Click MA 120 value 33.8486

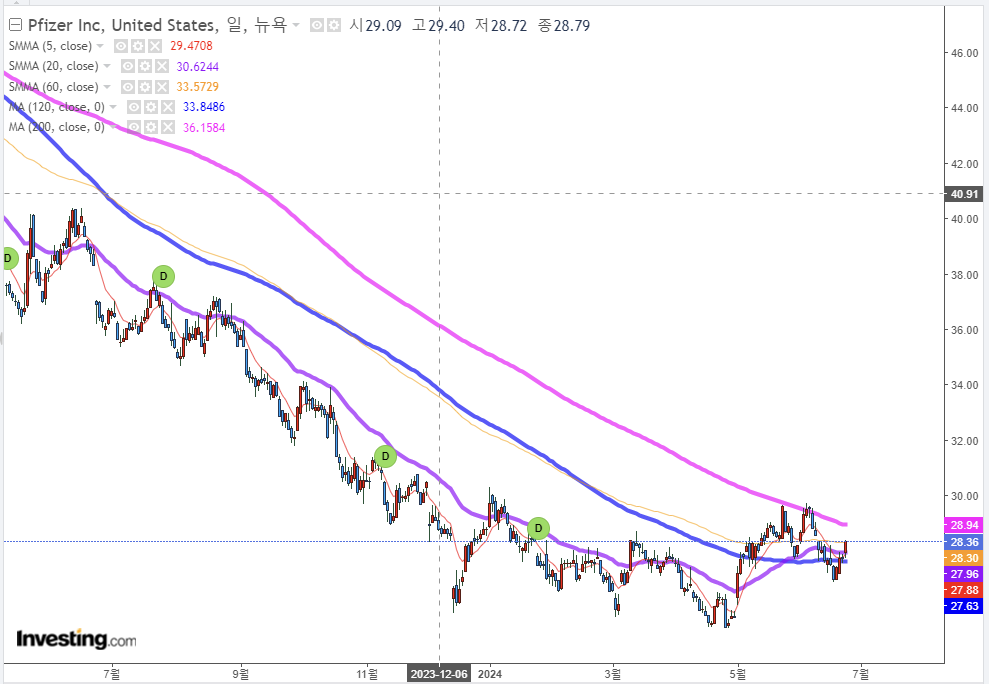204,107
